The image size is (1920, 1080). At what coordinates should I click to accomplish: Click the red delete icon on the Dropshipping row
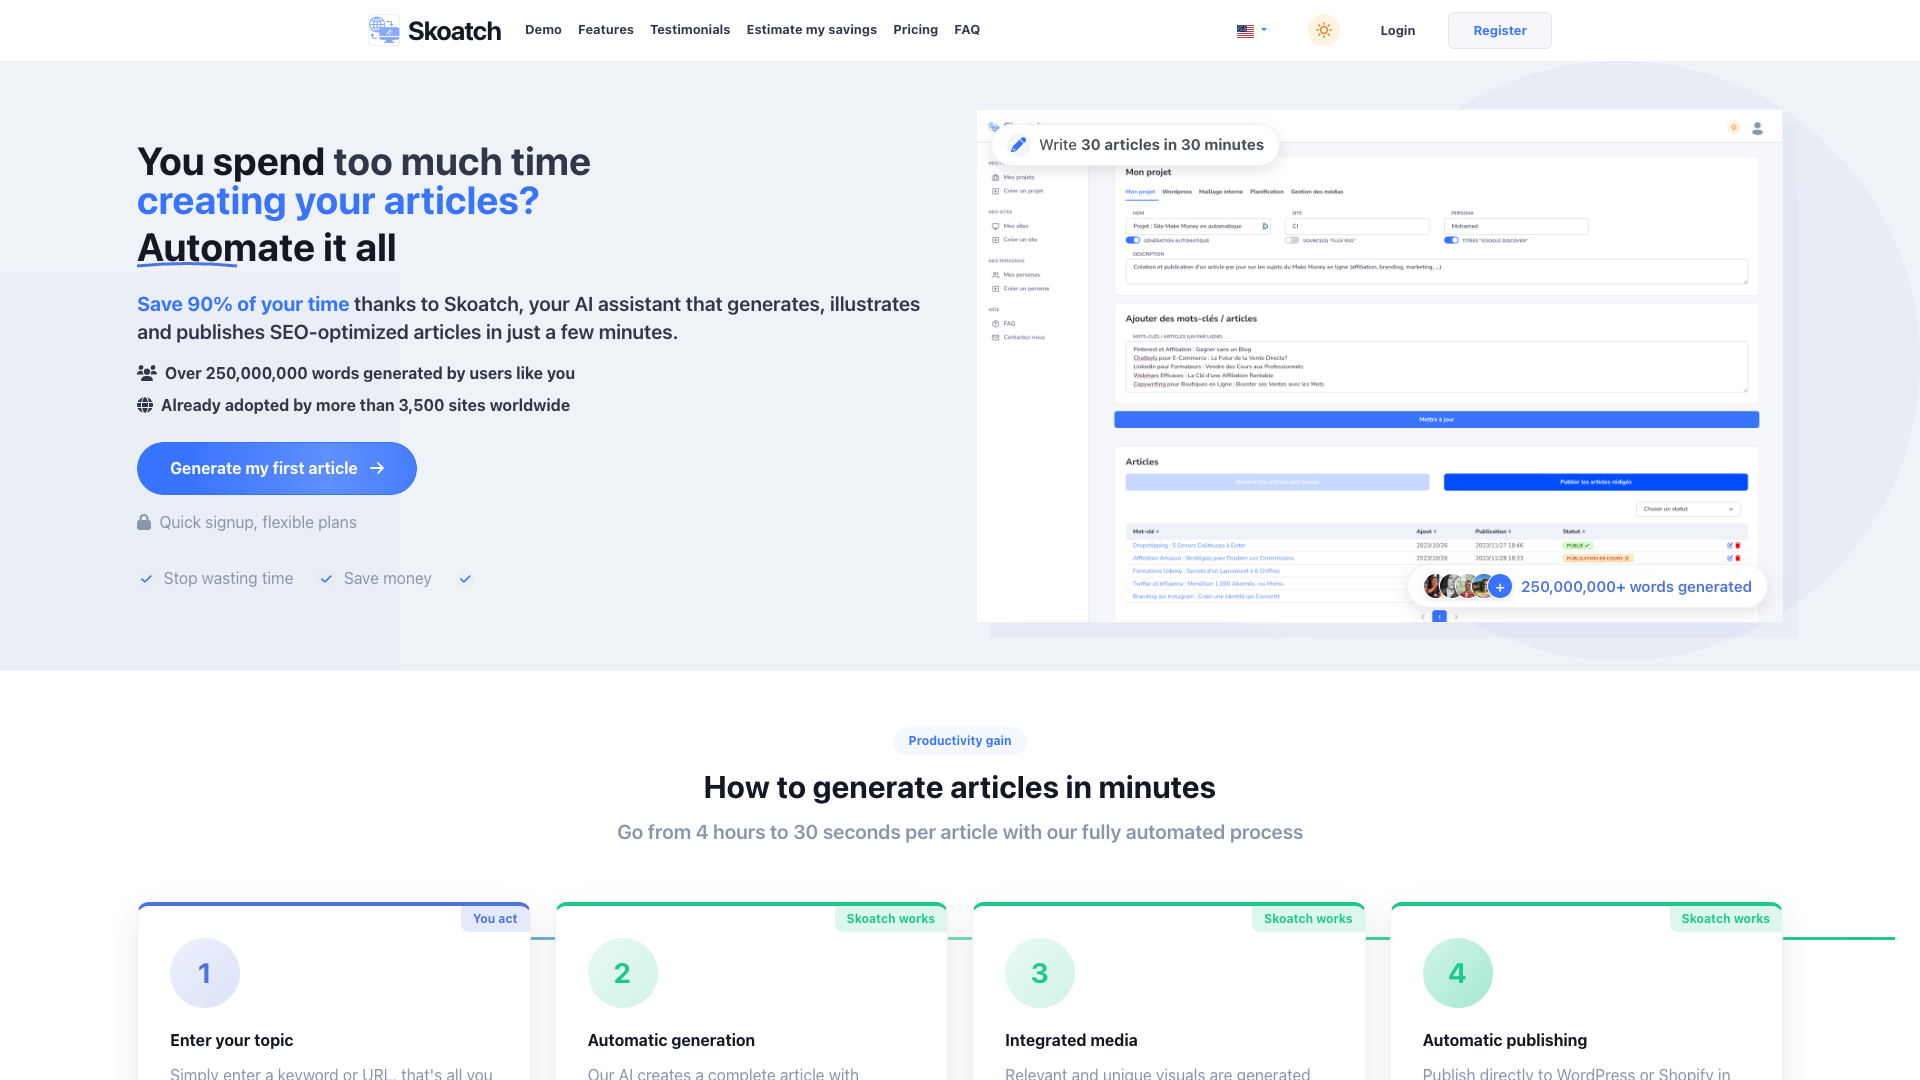[x=1738, y=546]
